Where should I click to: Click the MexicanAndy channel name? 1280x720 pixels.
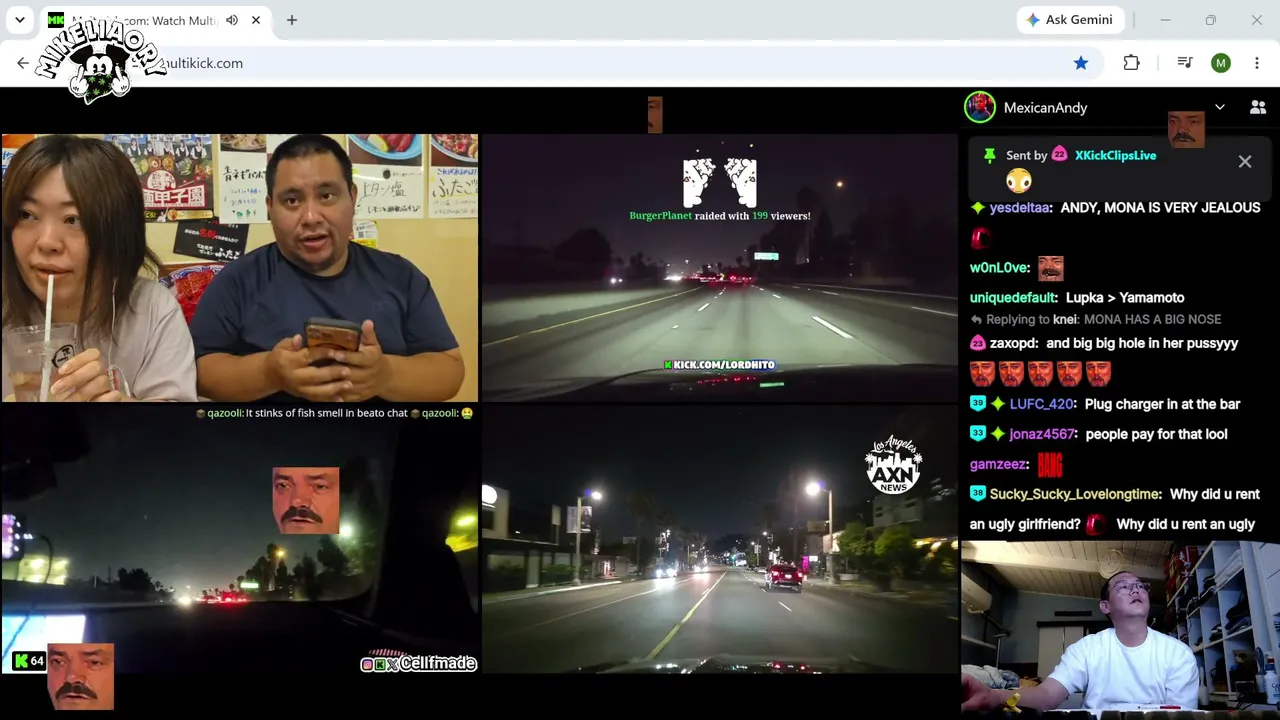pyautogui.click(x=1045, y=108)
